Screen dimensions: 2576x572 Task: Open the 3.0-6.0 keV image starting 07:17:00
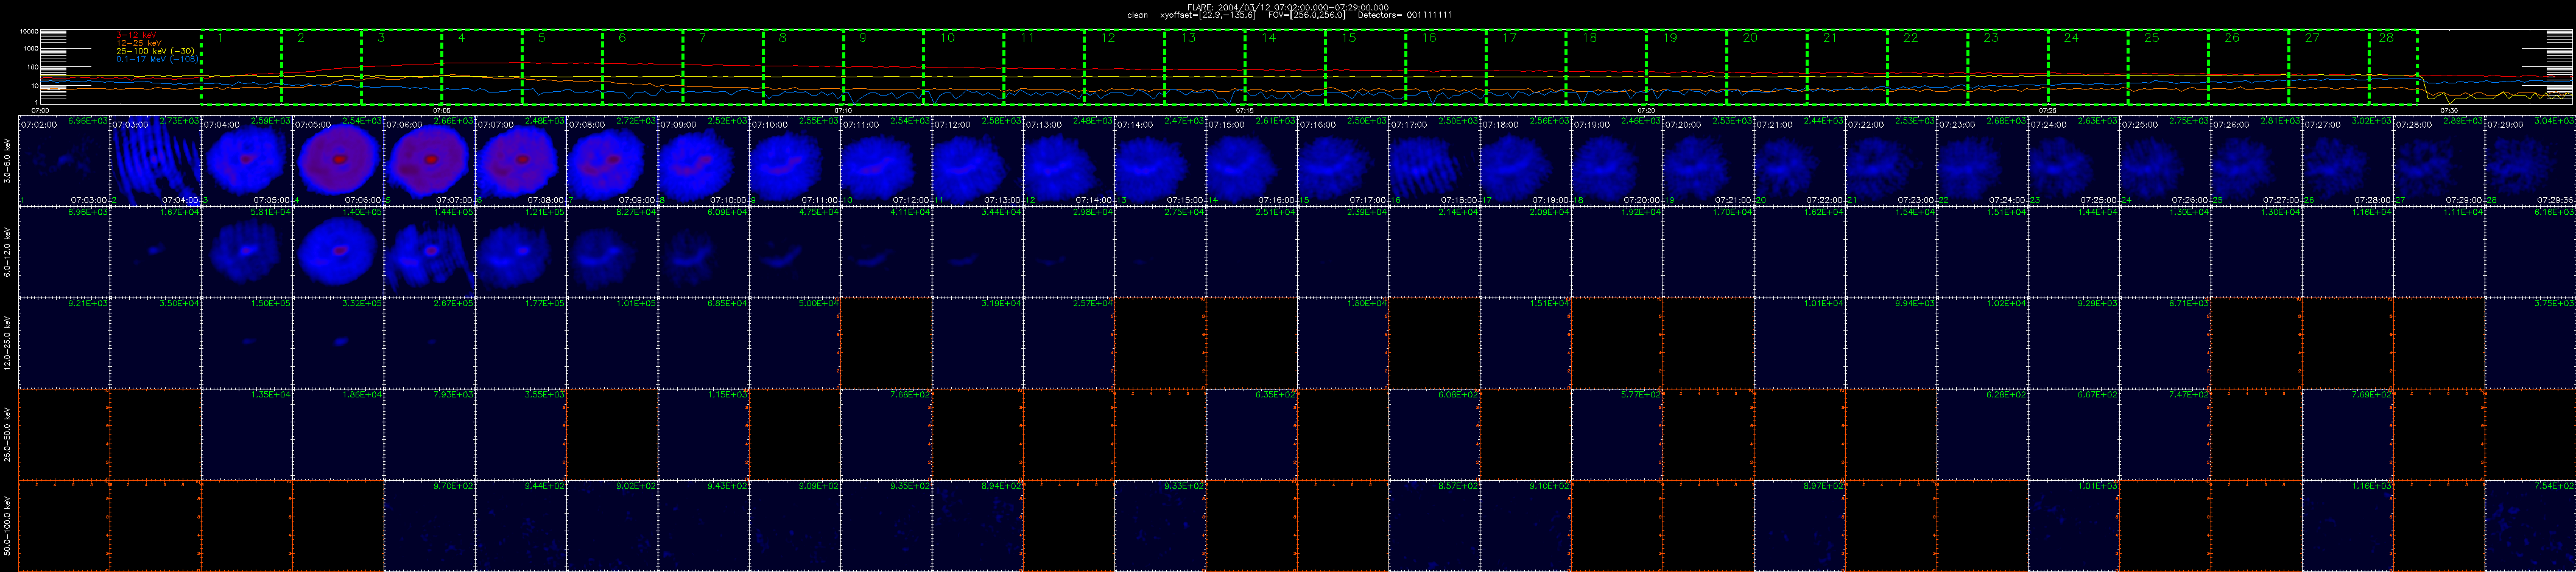(x=1434, y=160)
